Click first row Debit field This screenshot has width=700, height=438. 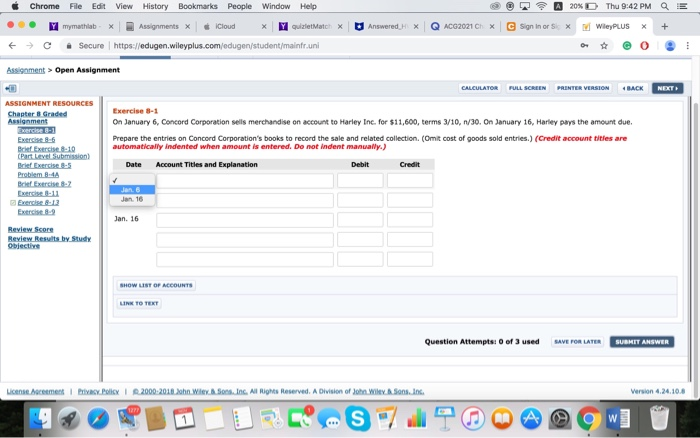tap(360, 181)
